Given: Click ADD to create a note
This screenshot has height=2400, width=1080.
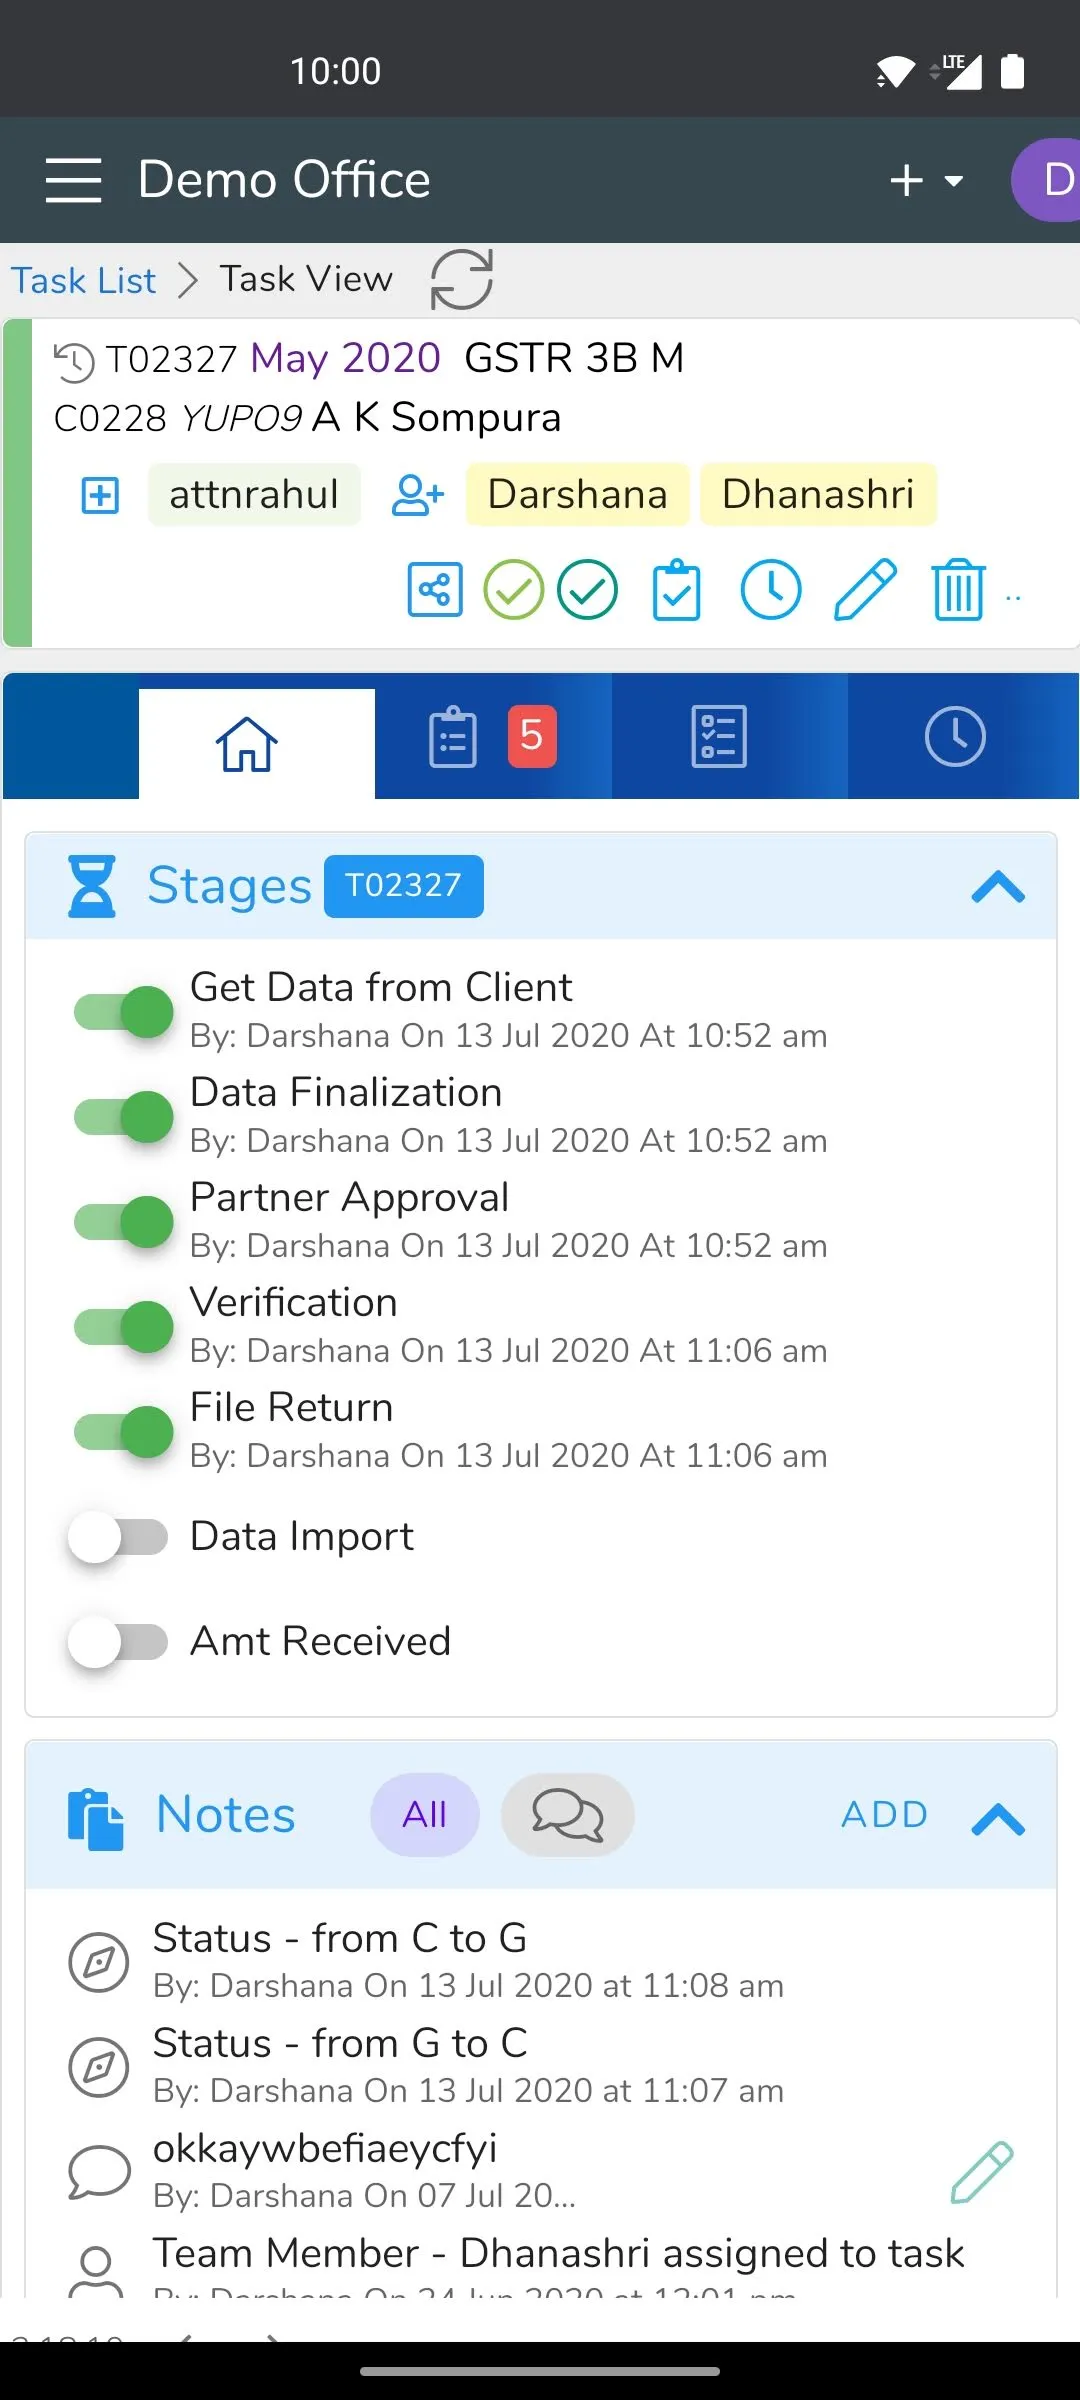Looking at the screenshot, I should click(x=885, y=1815).
